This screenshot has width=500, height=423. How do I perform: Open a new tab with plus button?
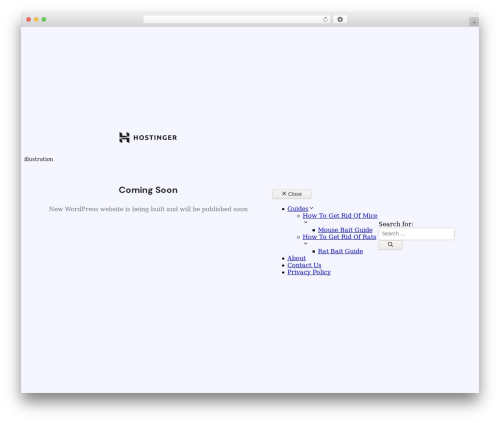474,22
